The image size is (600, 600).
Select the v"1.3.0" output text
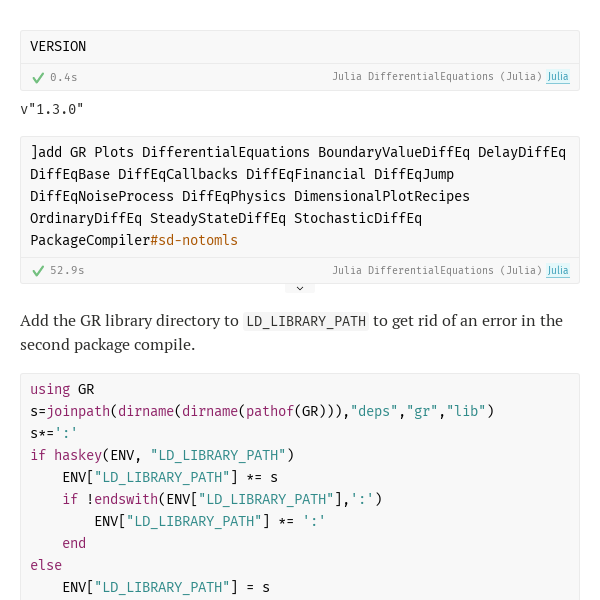pyautogui.click(x=52, y=109)
